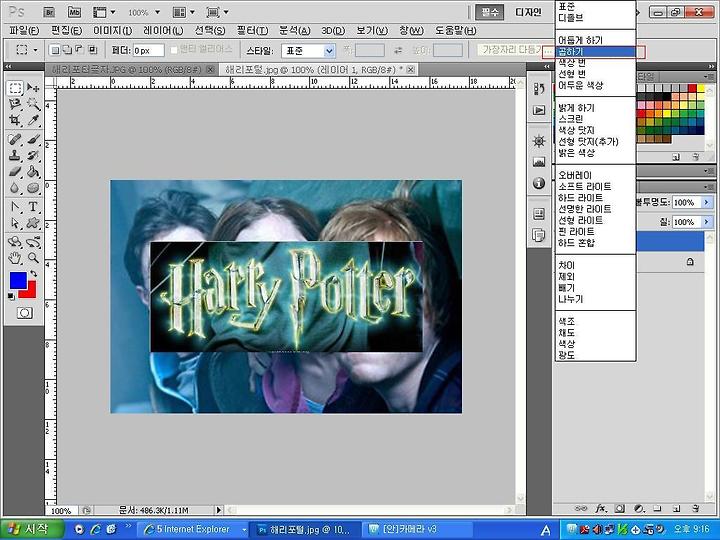Select the Magic Wand tool
Viewport: 720px width, 540px height.
tap(33, 104)
